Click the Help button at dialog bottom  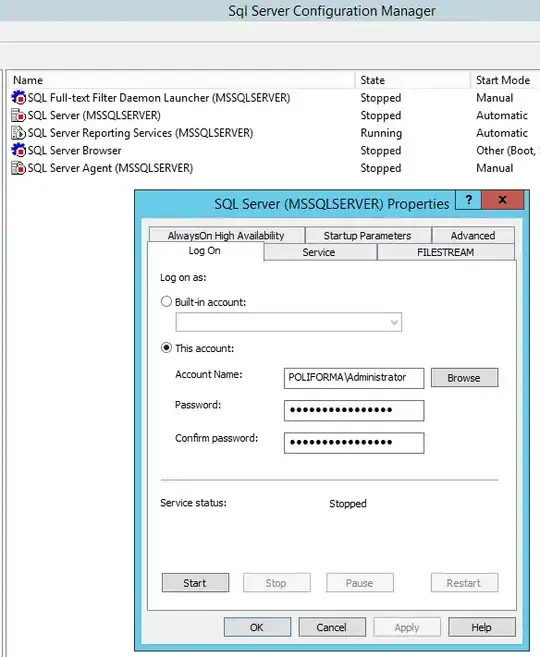pyautogui.click(x=482, y=627)
